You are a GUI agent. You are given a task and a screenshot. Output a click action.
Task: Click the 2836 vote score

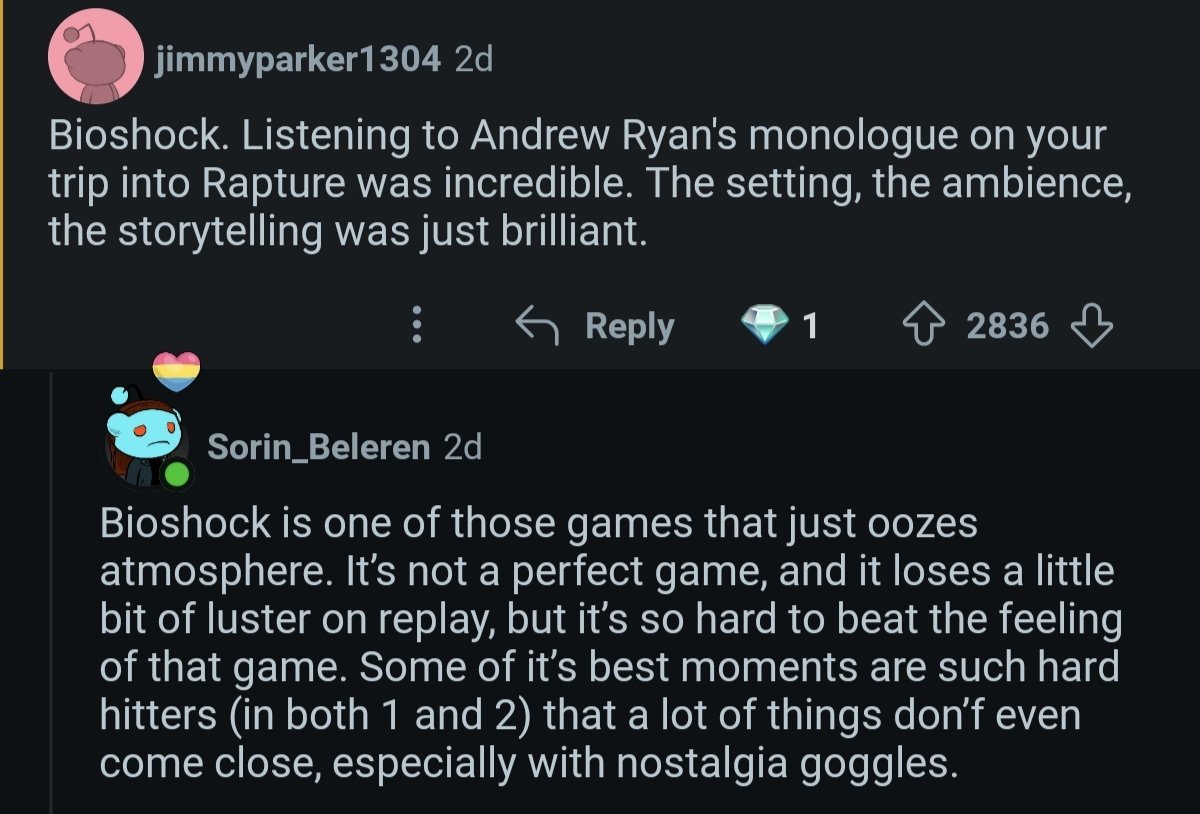(1007, 326)
